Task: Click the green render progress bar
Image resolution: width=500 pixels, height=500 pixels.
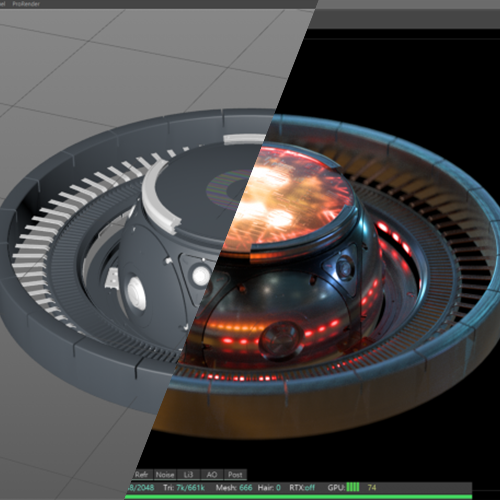Action: (x=298, y=497)
